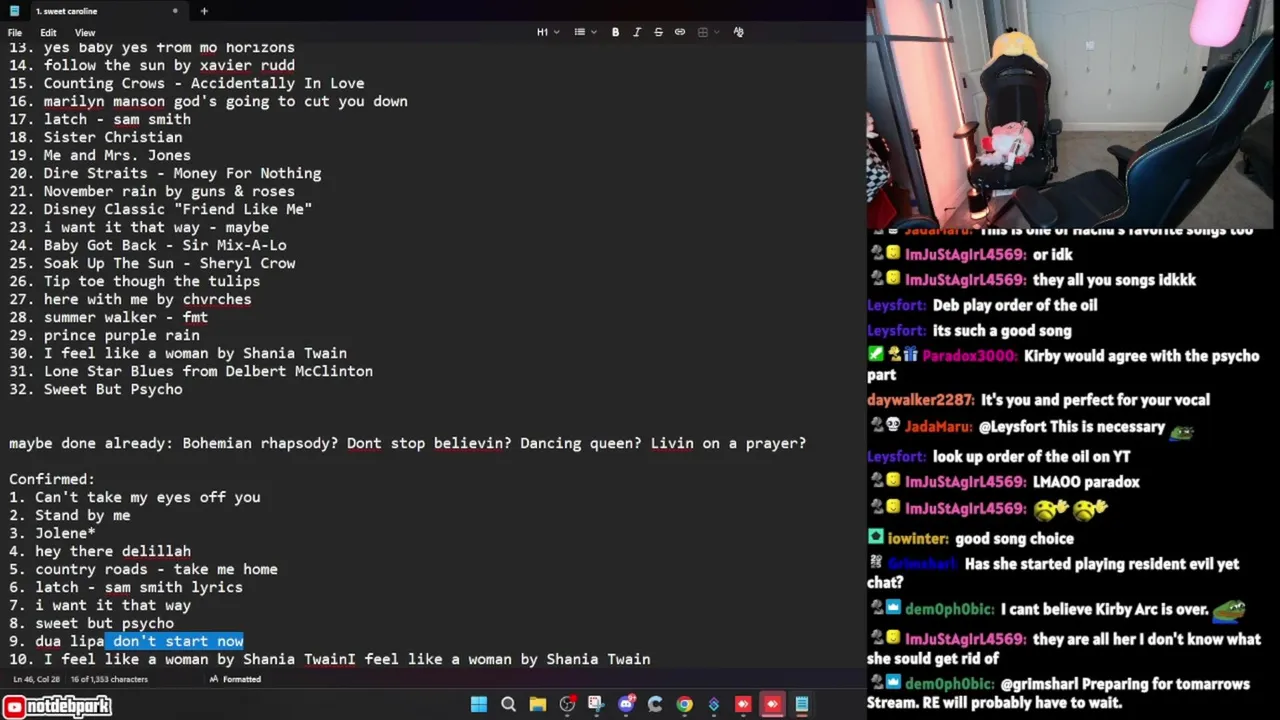The image size is (1280, 720).
Task: Open File Explorer from taskbar
Action: (x=537, y=704)
